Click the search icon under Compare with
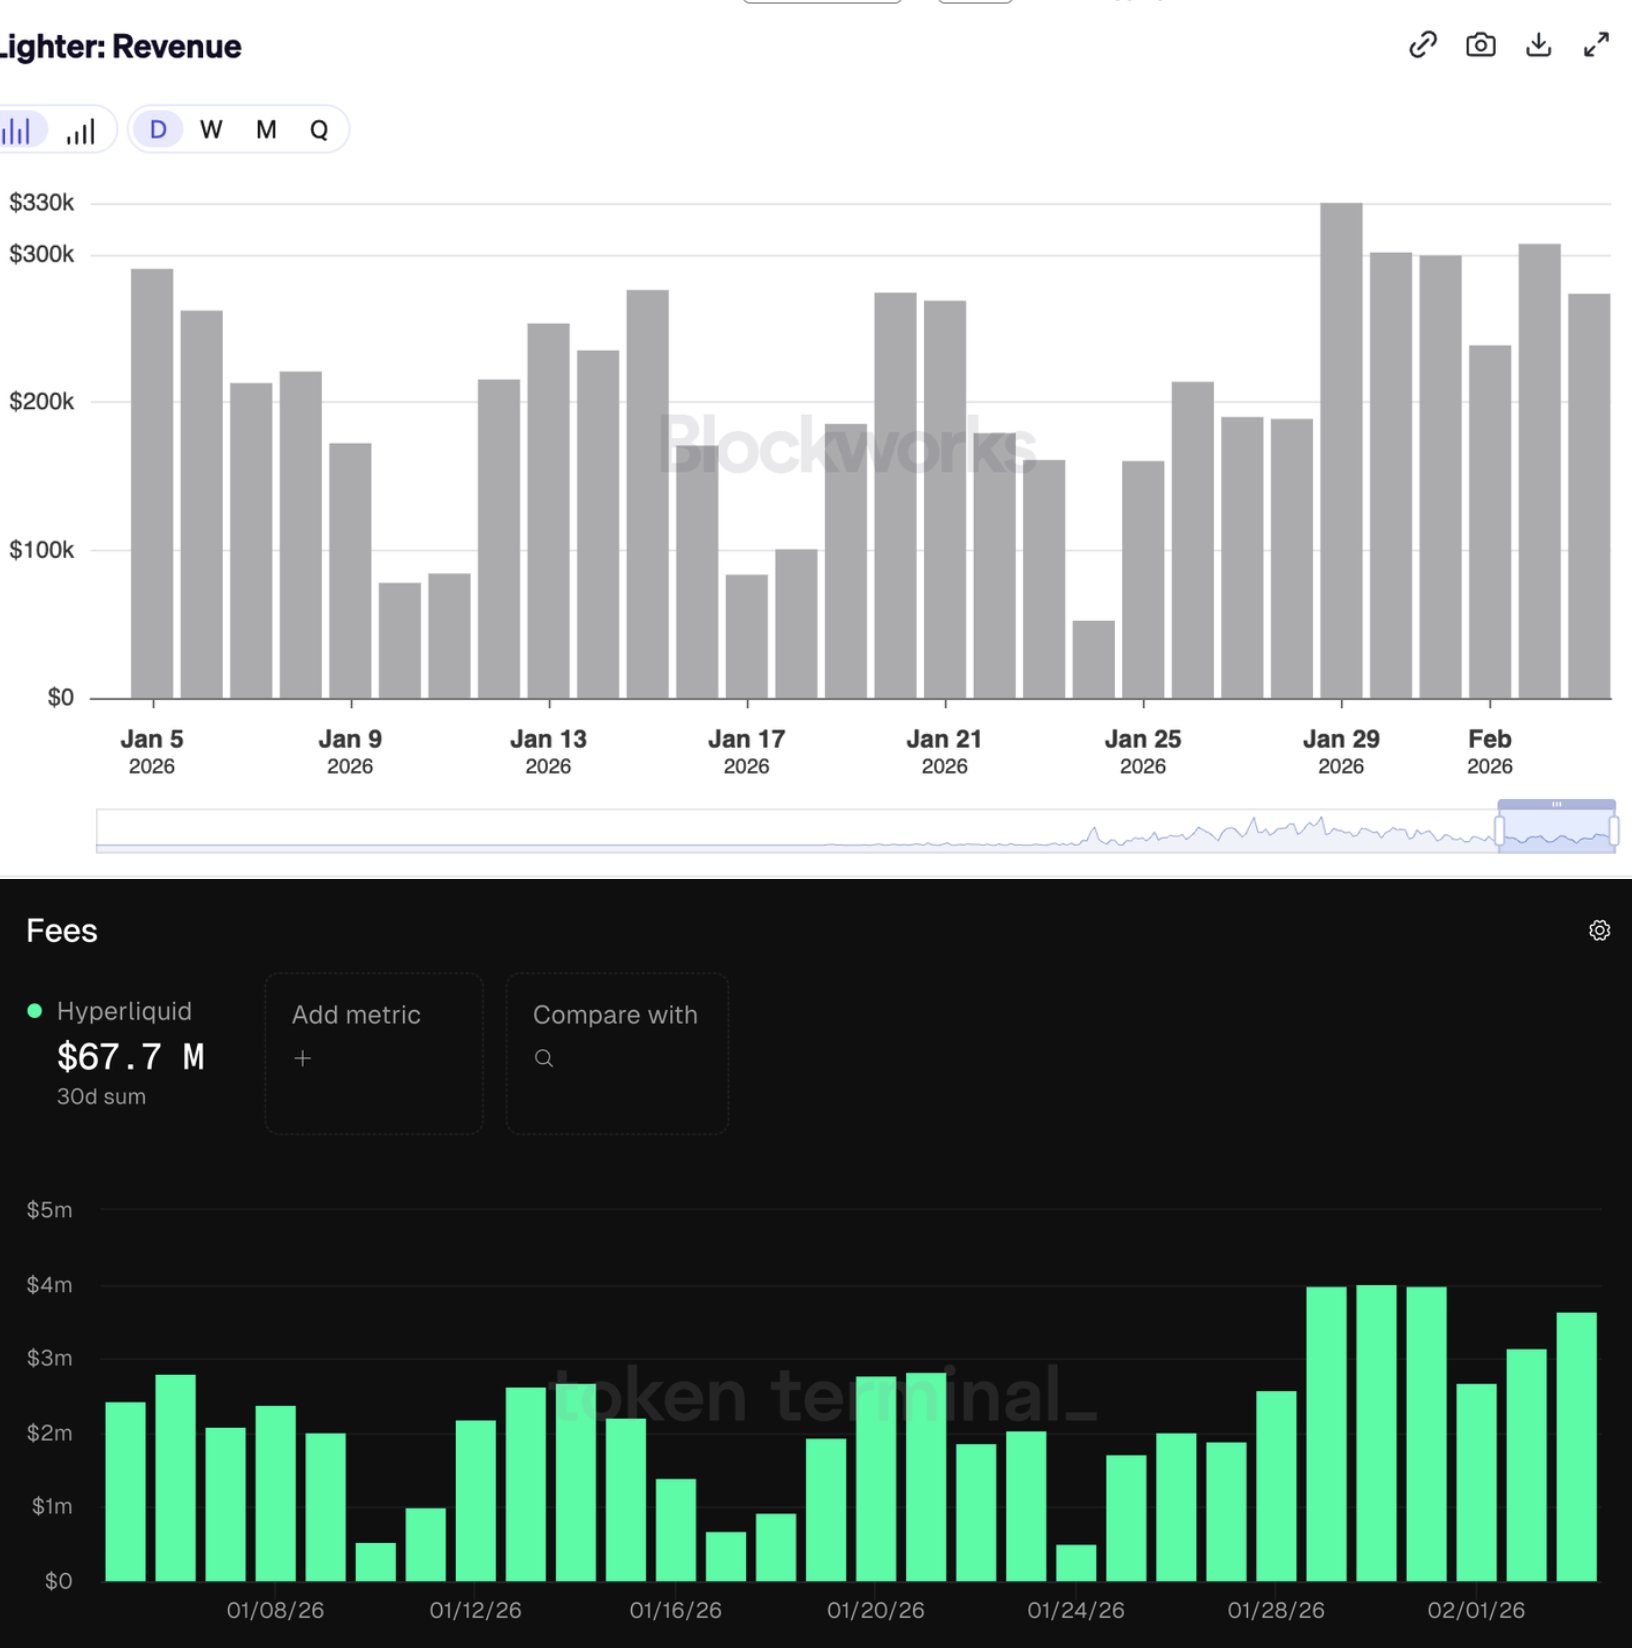 coord(544,1058)
